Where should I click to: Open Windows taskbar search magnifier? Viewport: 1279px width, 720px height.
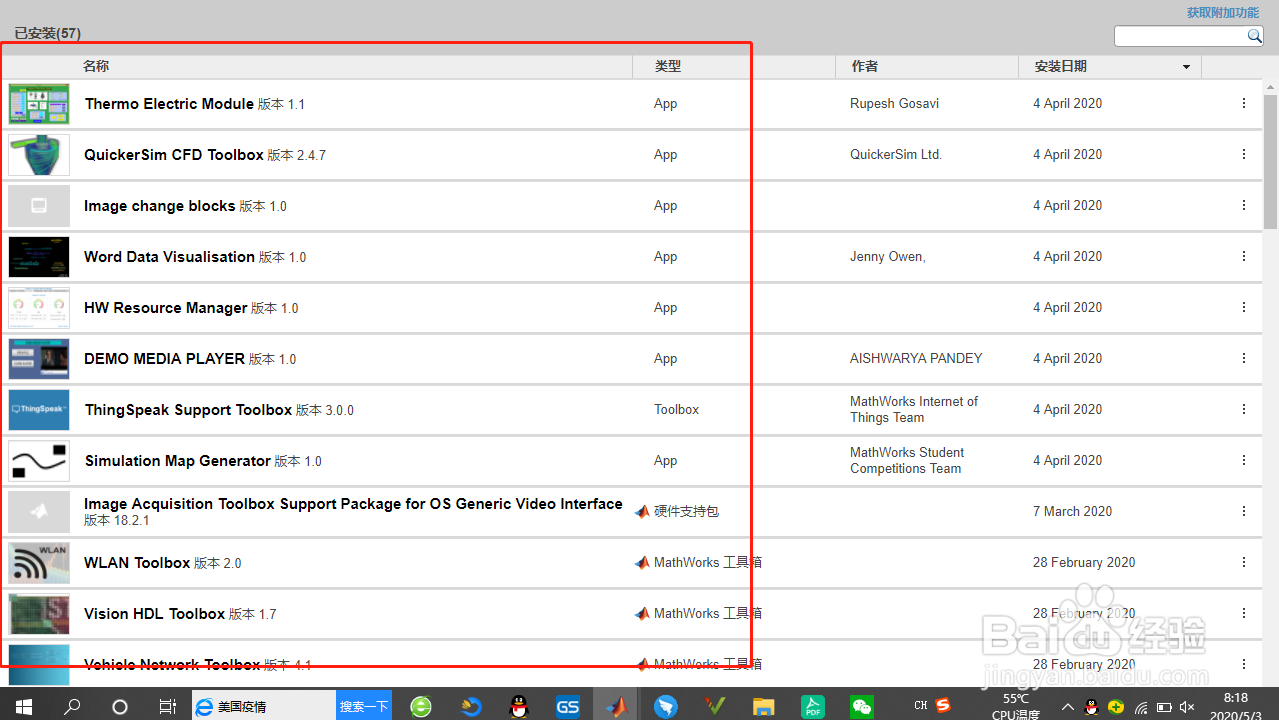(x=72, y=706)
